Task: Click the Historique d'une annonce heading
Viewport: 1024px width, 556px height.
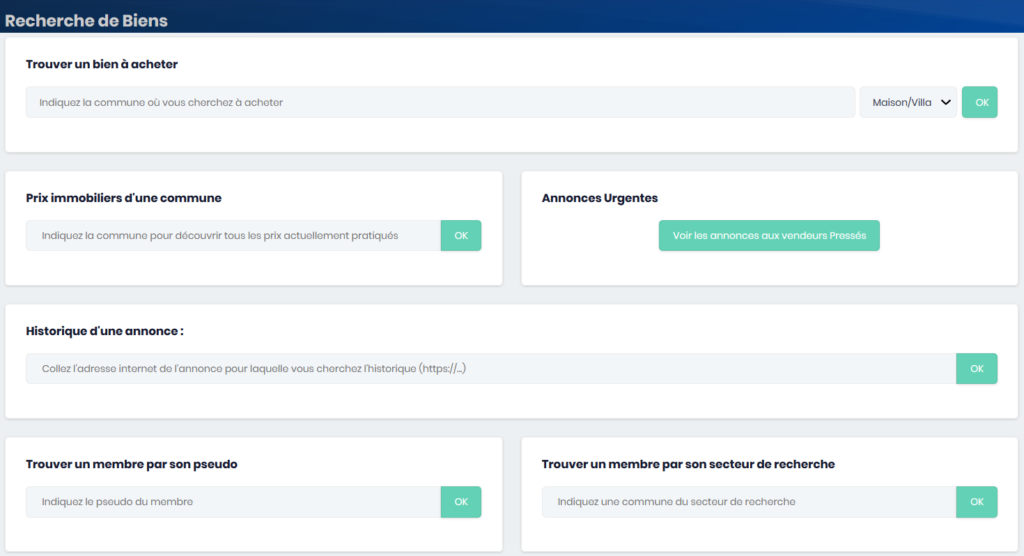Action: [105, 331]
